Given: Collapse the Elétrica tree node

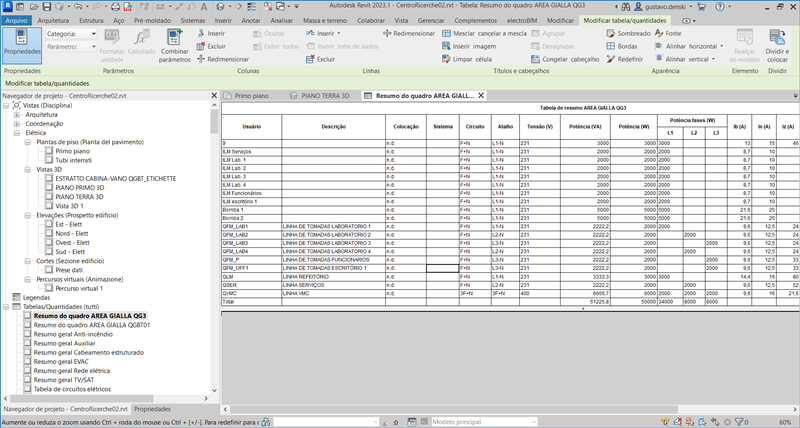Looking at the screenshot, I should pos(18,132).
